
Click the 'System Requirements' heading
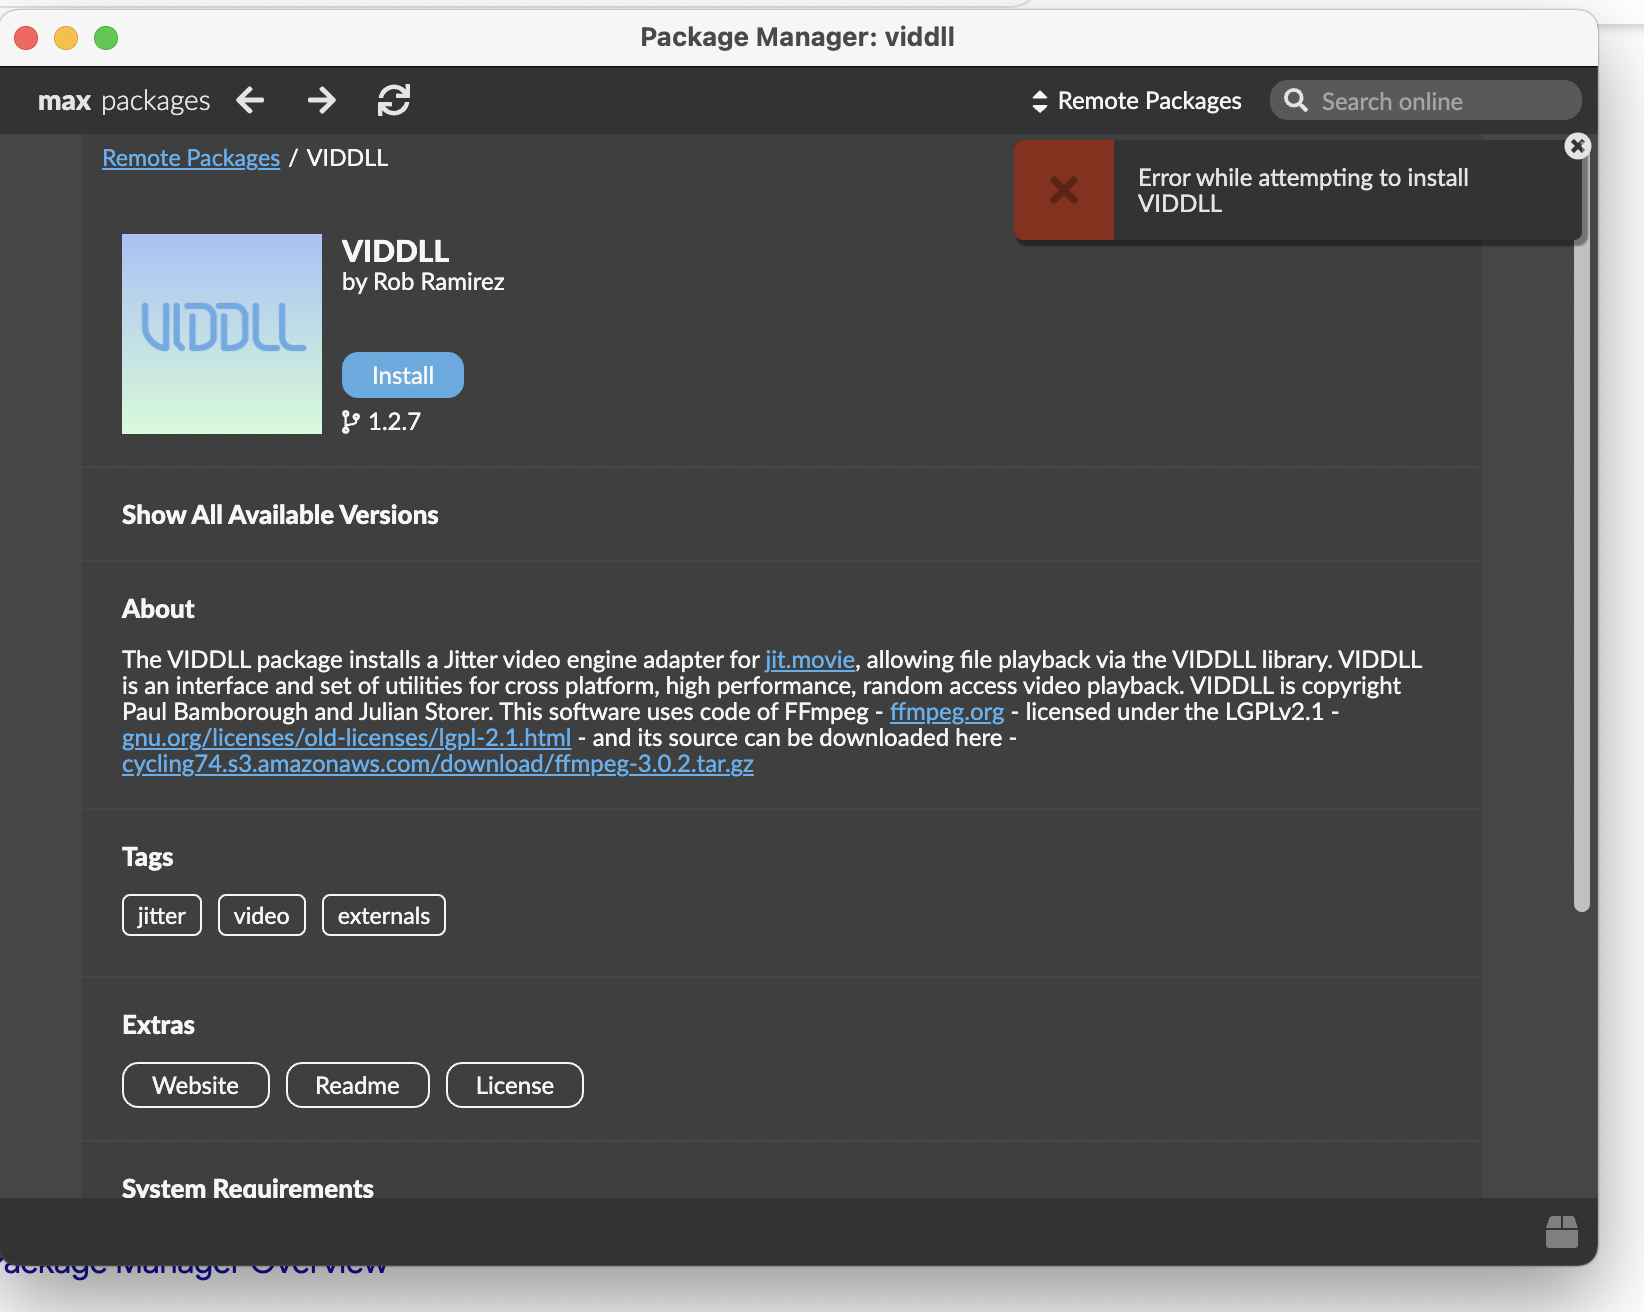[248, 1188]
